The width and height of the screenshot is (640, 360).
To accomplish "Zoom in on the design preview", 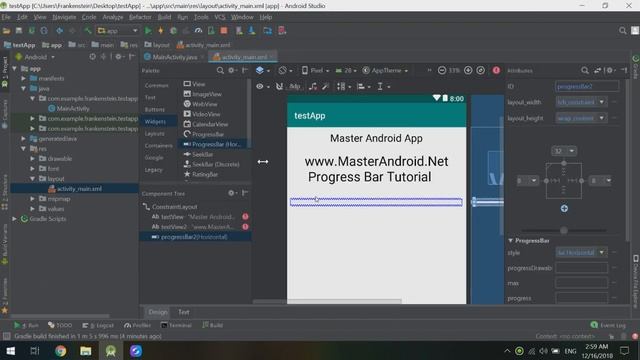I will 468,70.
